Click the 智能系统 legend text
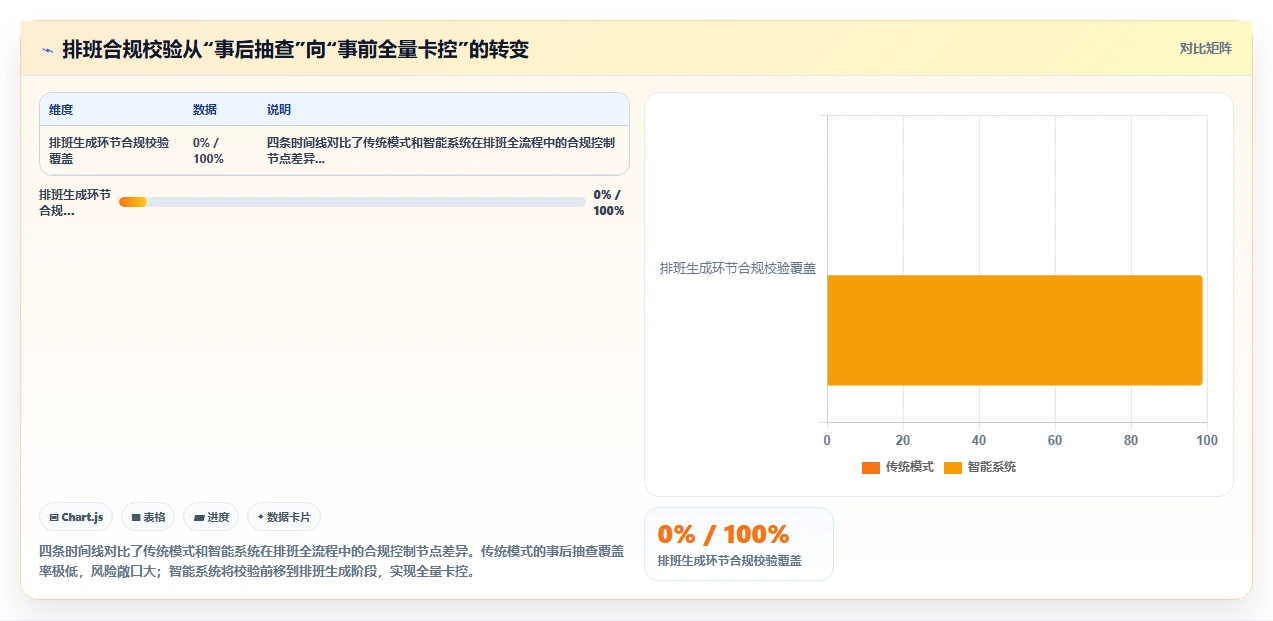The height and width of the screenshot is (621, 1273). pyautogui.click(x=991, y=468)
